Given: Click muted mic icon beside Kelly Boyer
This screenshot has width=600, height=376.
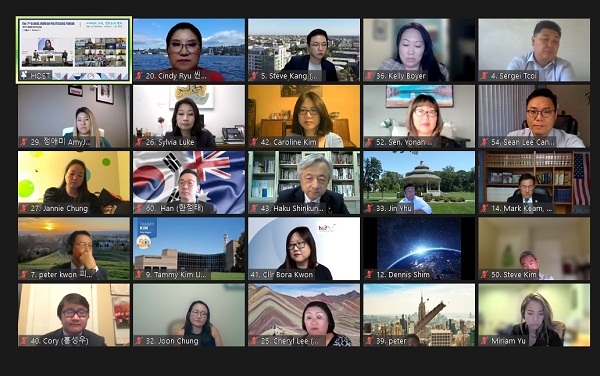Looking at the screenshot, I should point(369,76).
